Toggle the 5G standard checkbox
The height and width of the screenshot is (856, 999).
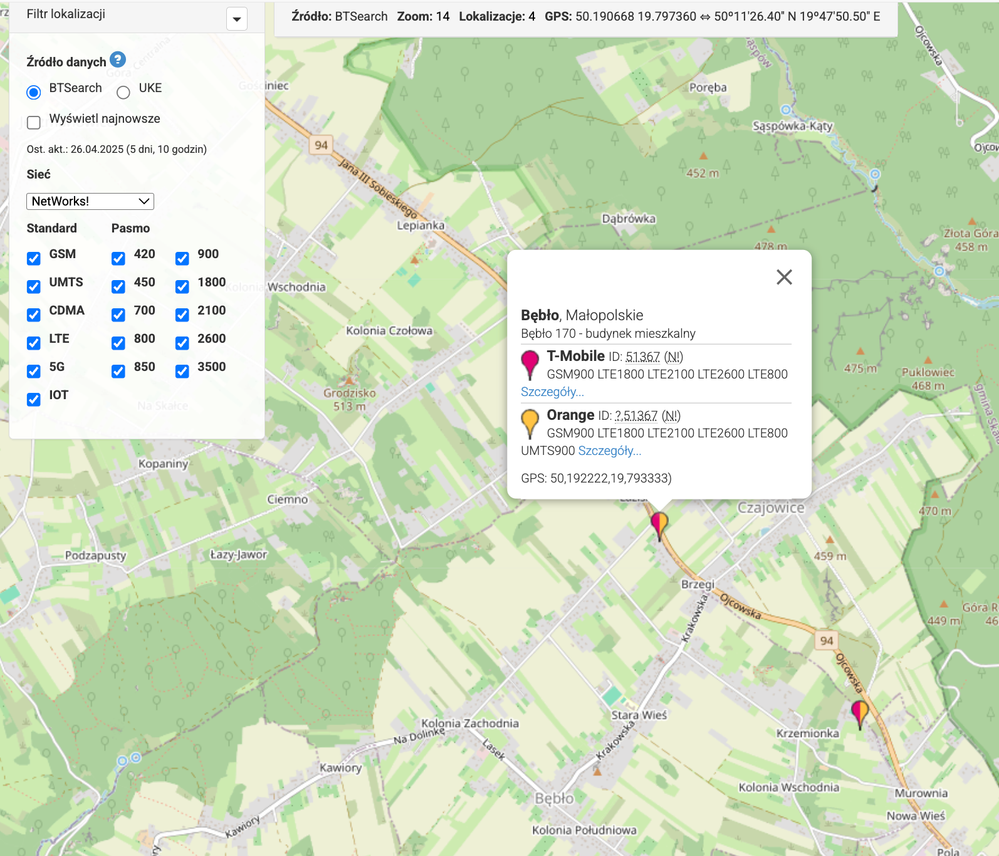tap(34, 371)
